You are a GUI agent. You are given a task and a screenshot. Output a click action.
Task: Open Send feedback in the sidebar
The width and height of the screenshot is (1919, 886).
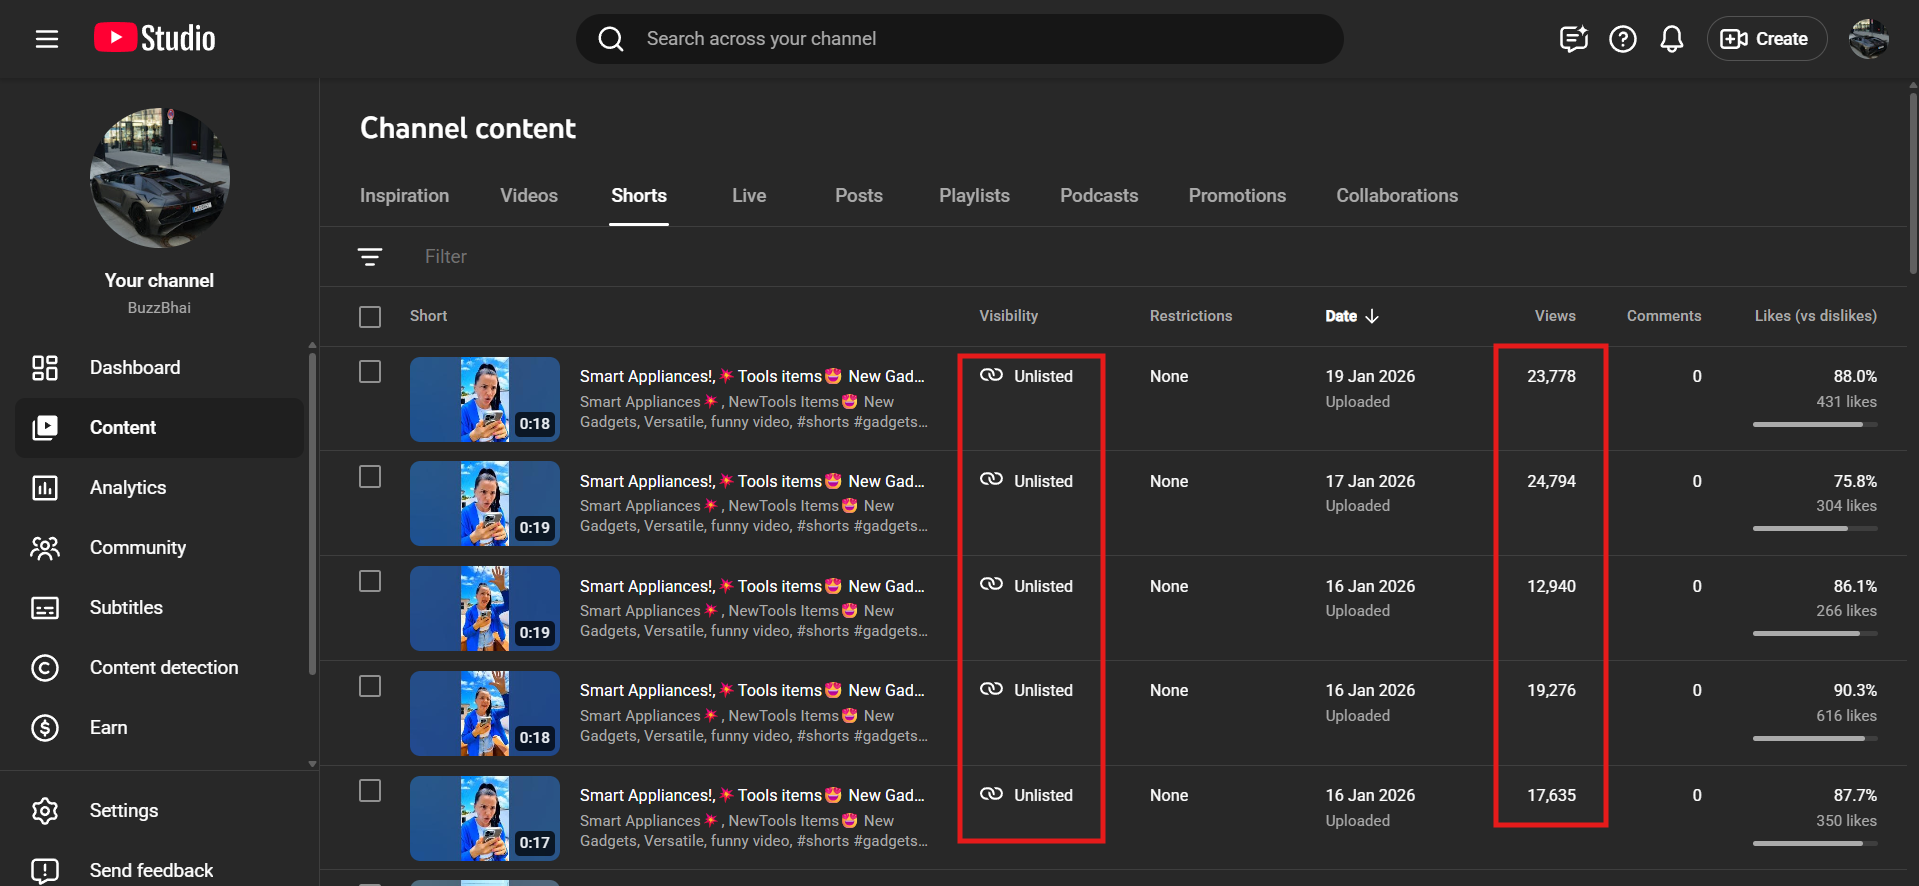coord(151,871)
